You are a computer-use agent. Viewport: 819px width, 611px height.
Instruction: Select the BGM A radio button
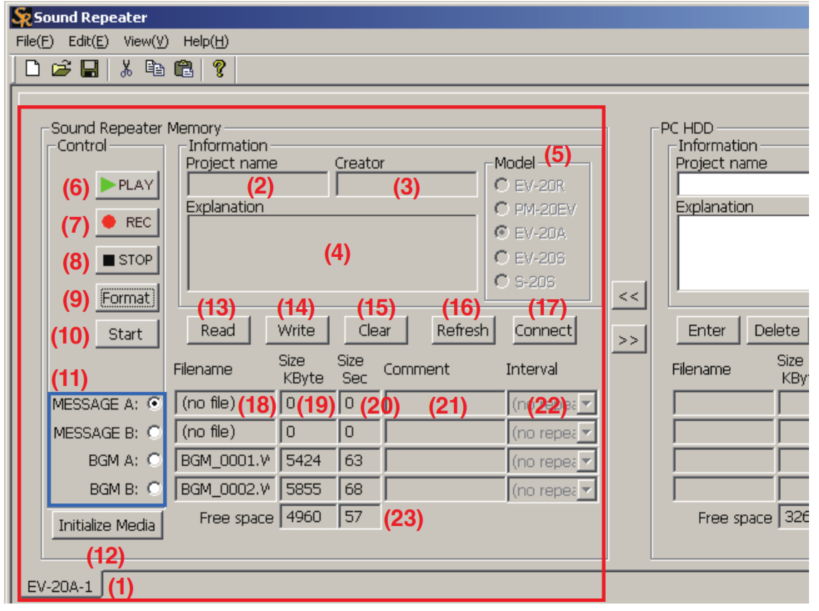click(x=154, y=460)
